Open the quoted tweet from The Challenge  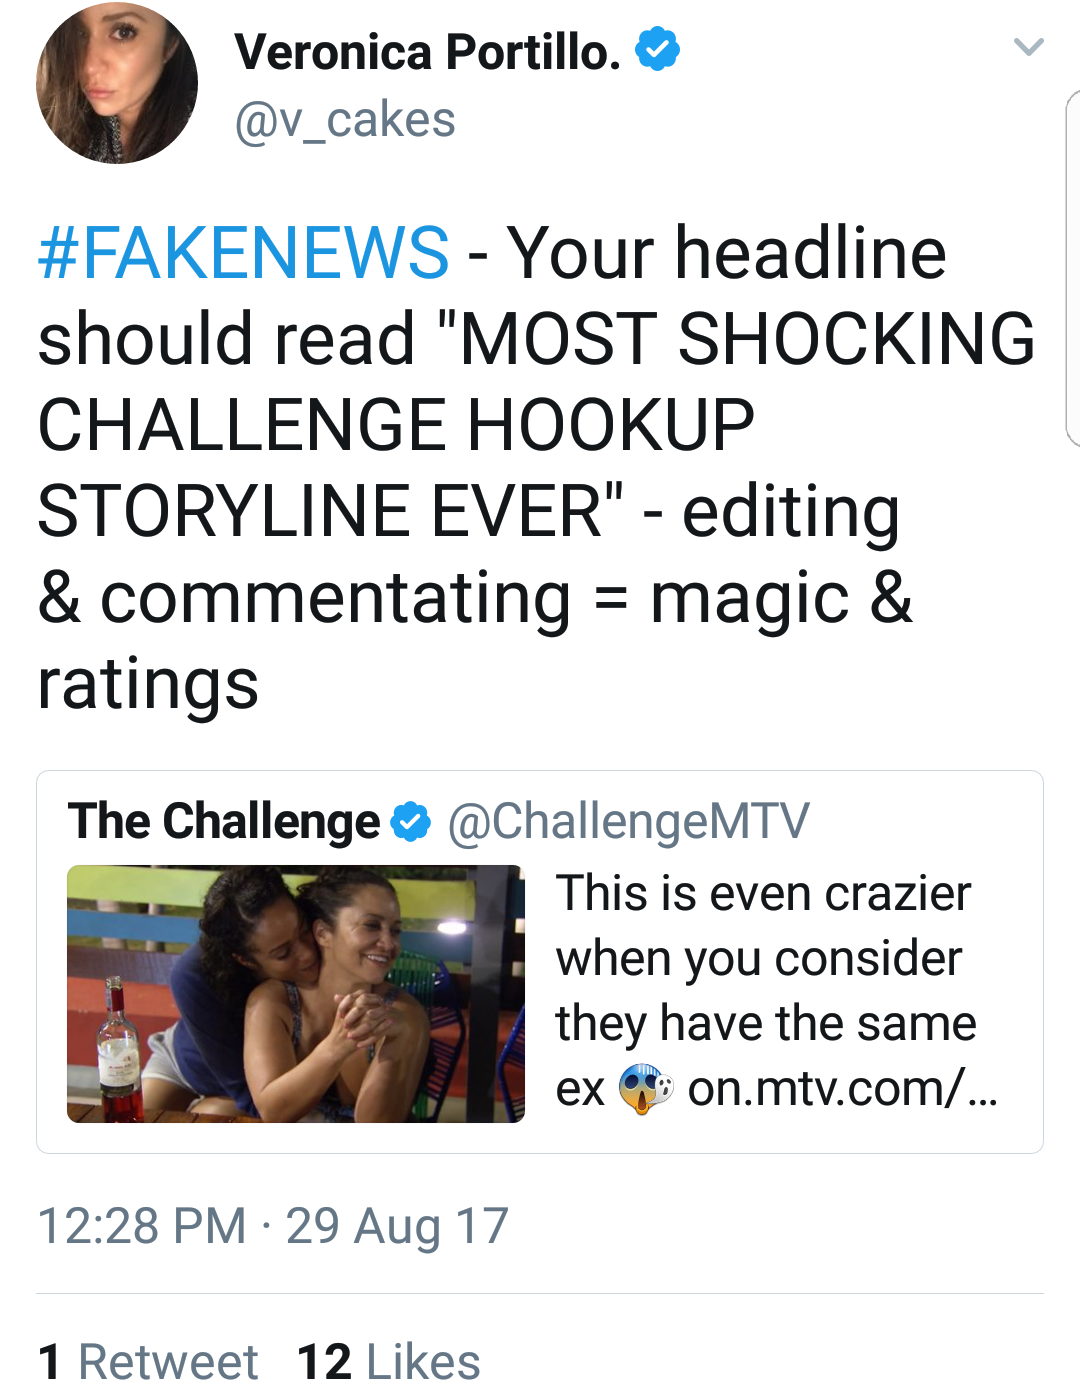(x=540, y=962)
